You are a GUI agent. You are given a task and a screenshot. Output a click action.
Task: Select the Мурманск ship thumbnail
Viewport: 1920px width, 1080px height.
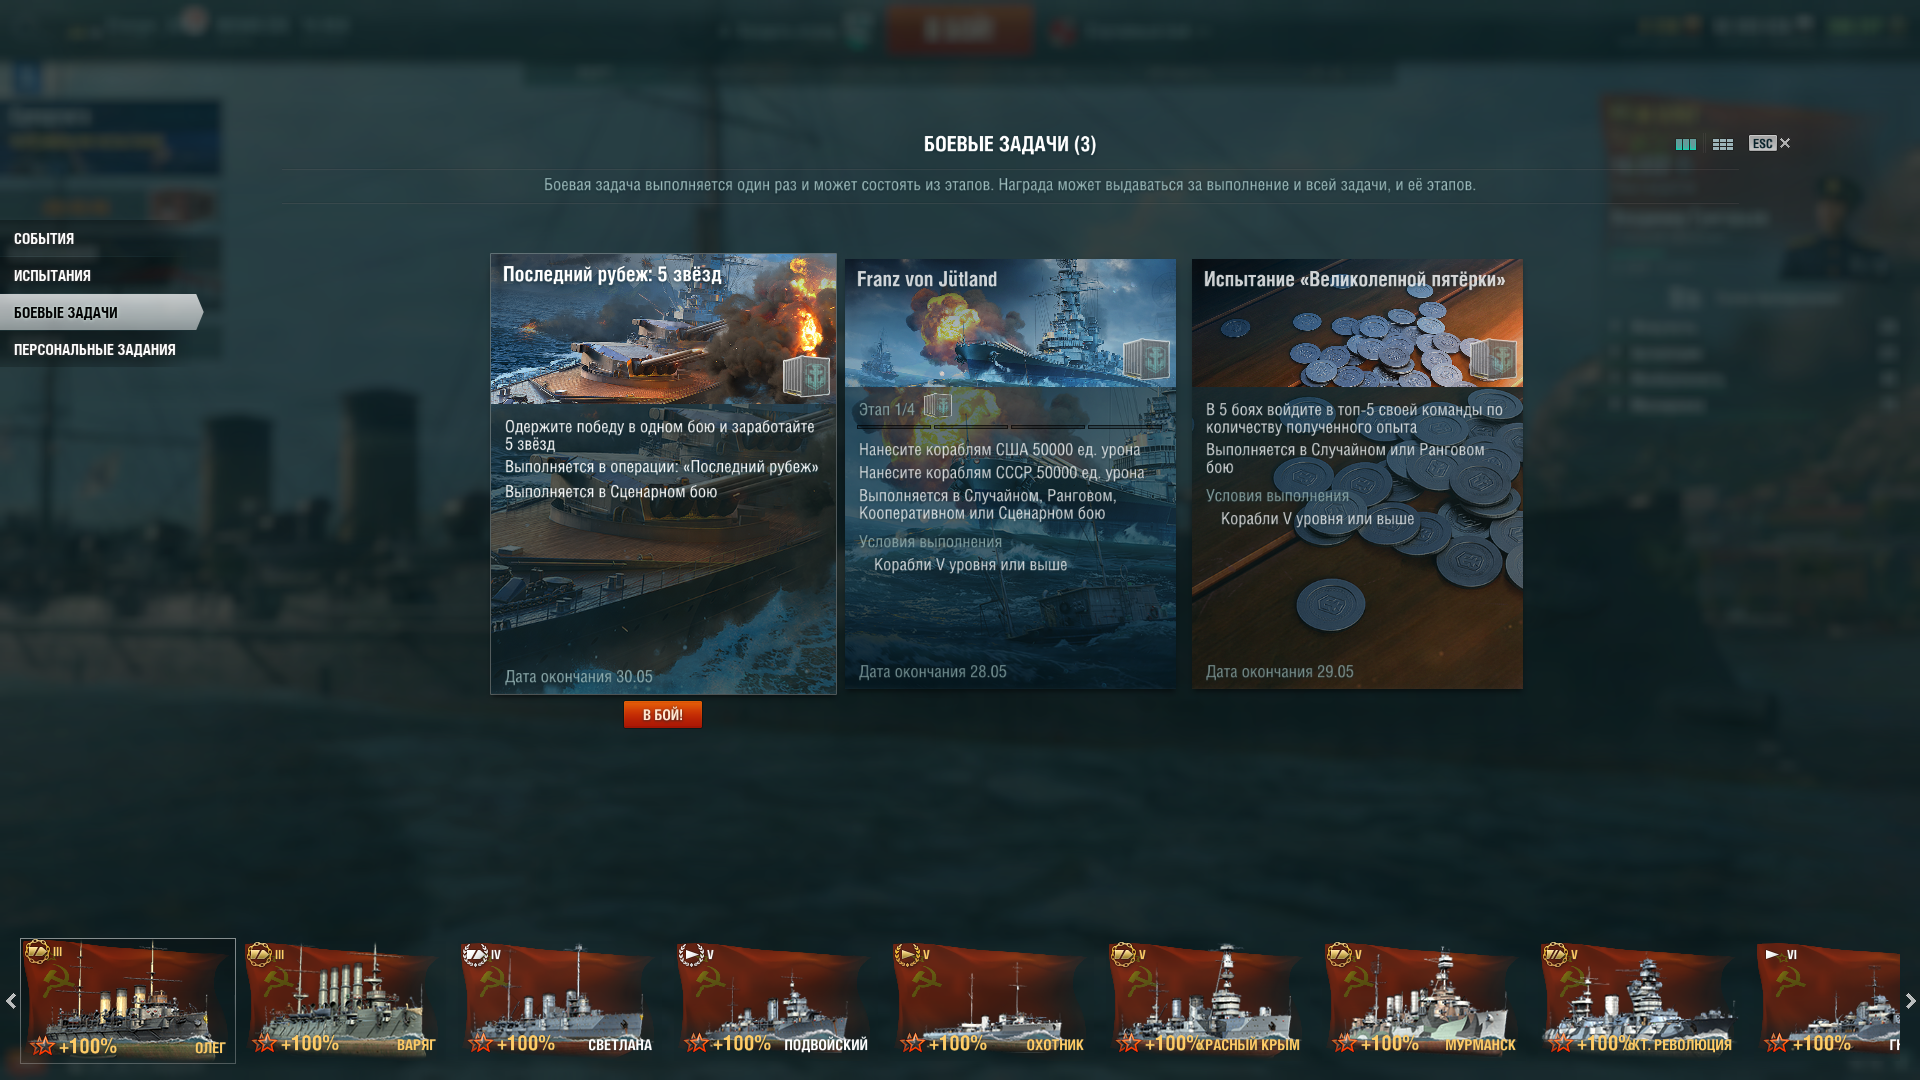[x=1423, y=1000]
